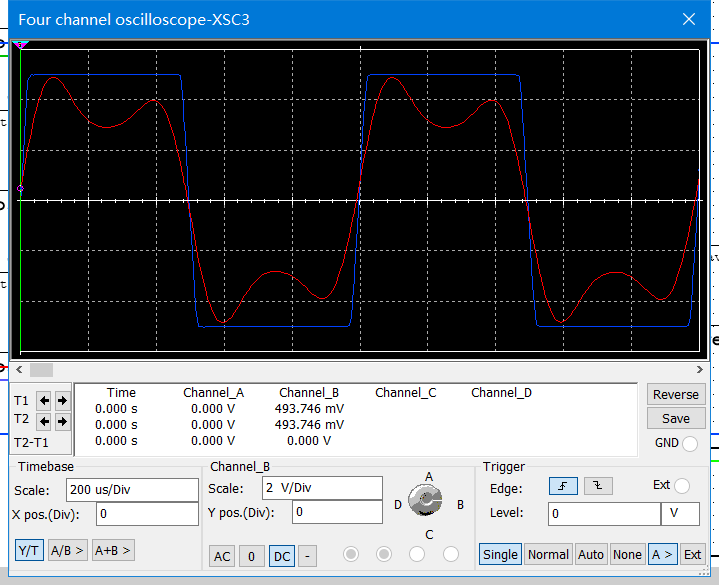Viewport: 719px width, 585px height.
Task: Switch to Y/T display mode
Action: pyautogui.click(x=29, y=550)
